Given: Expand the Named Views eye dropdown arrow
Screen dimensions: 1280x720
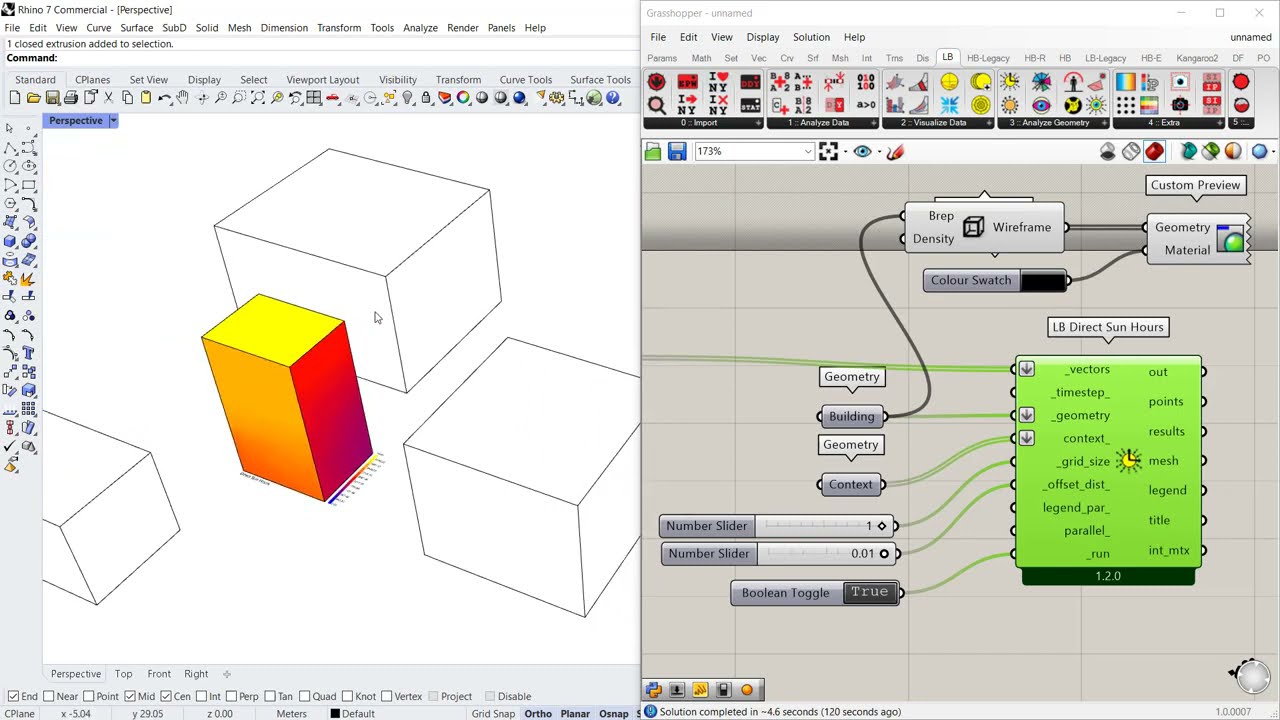Looking at the screenshot, I should click(x=878, y=152).
